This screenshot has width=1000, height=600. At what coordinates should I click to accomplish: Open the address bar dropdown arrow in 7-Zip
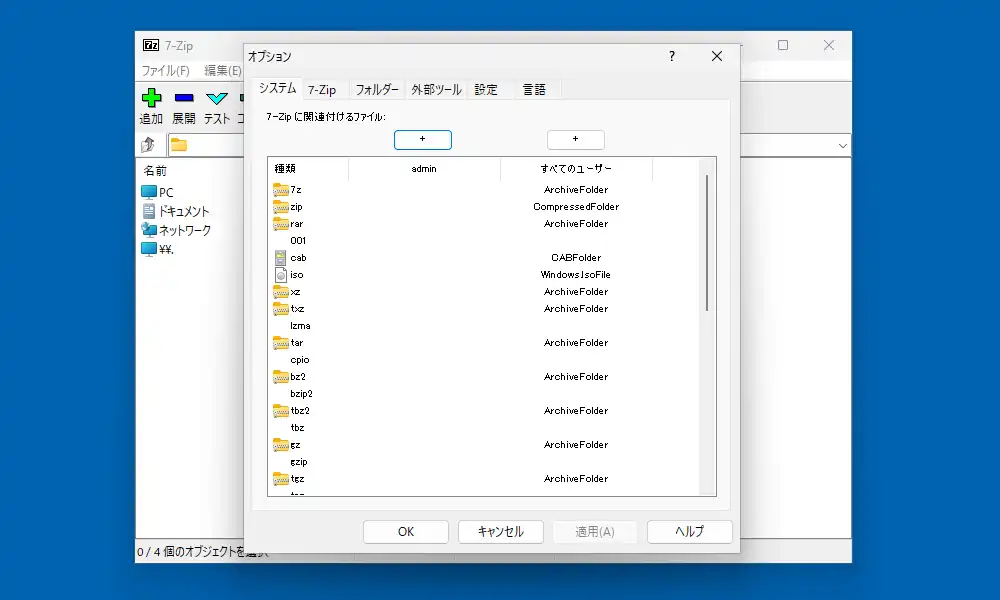842,146
